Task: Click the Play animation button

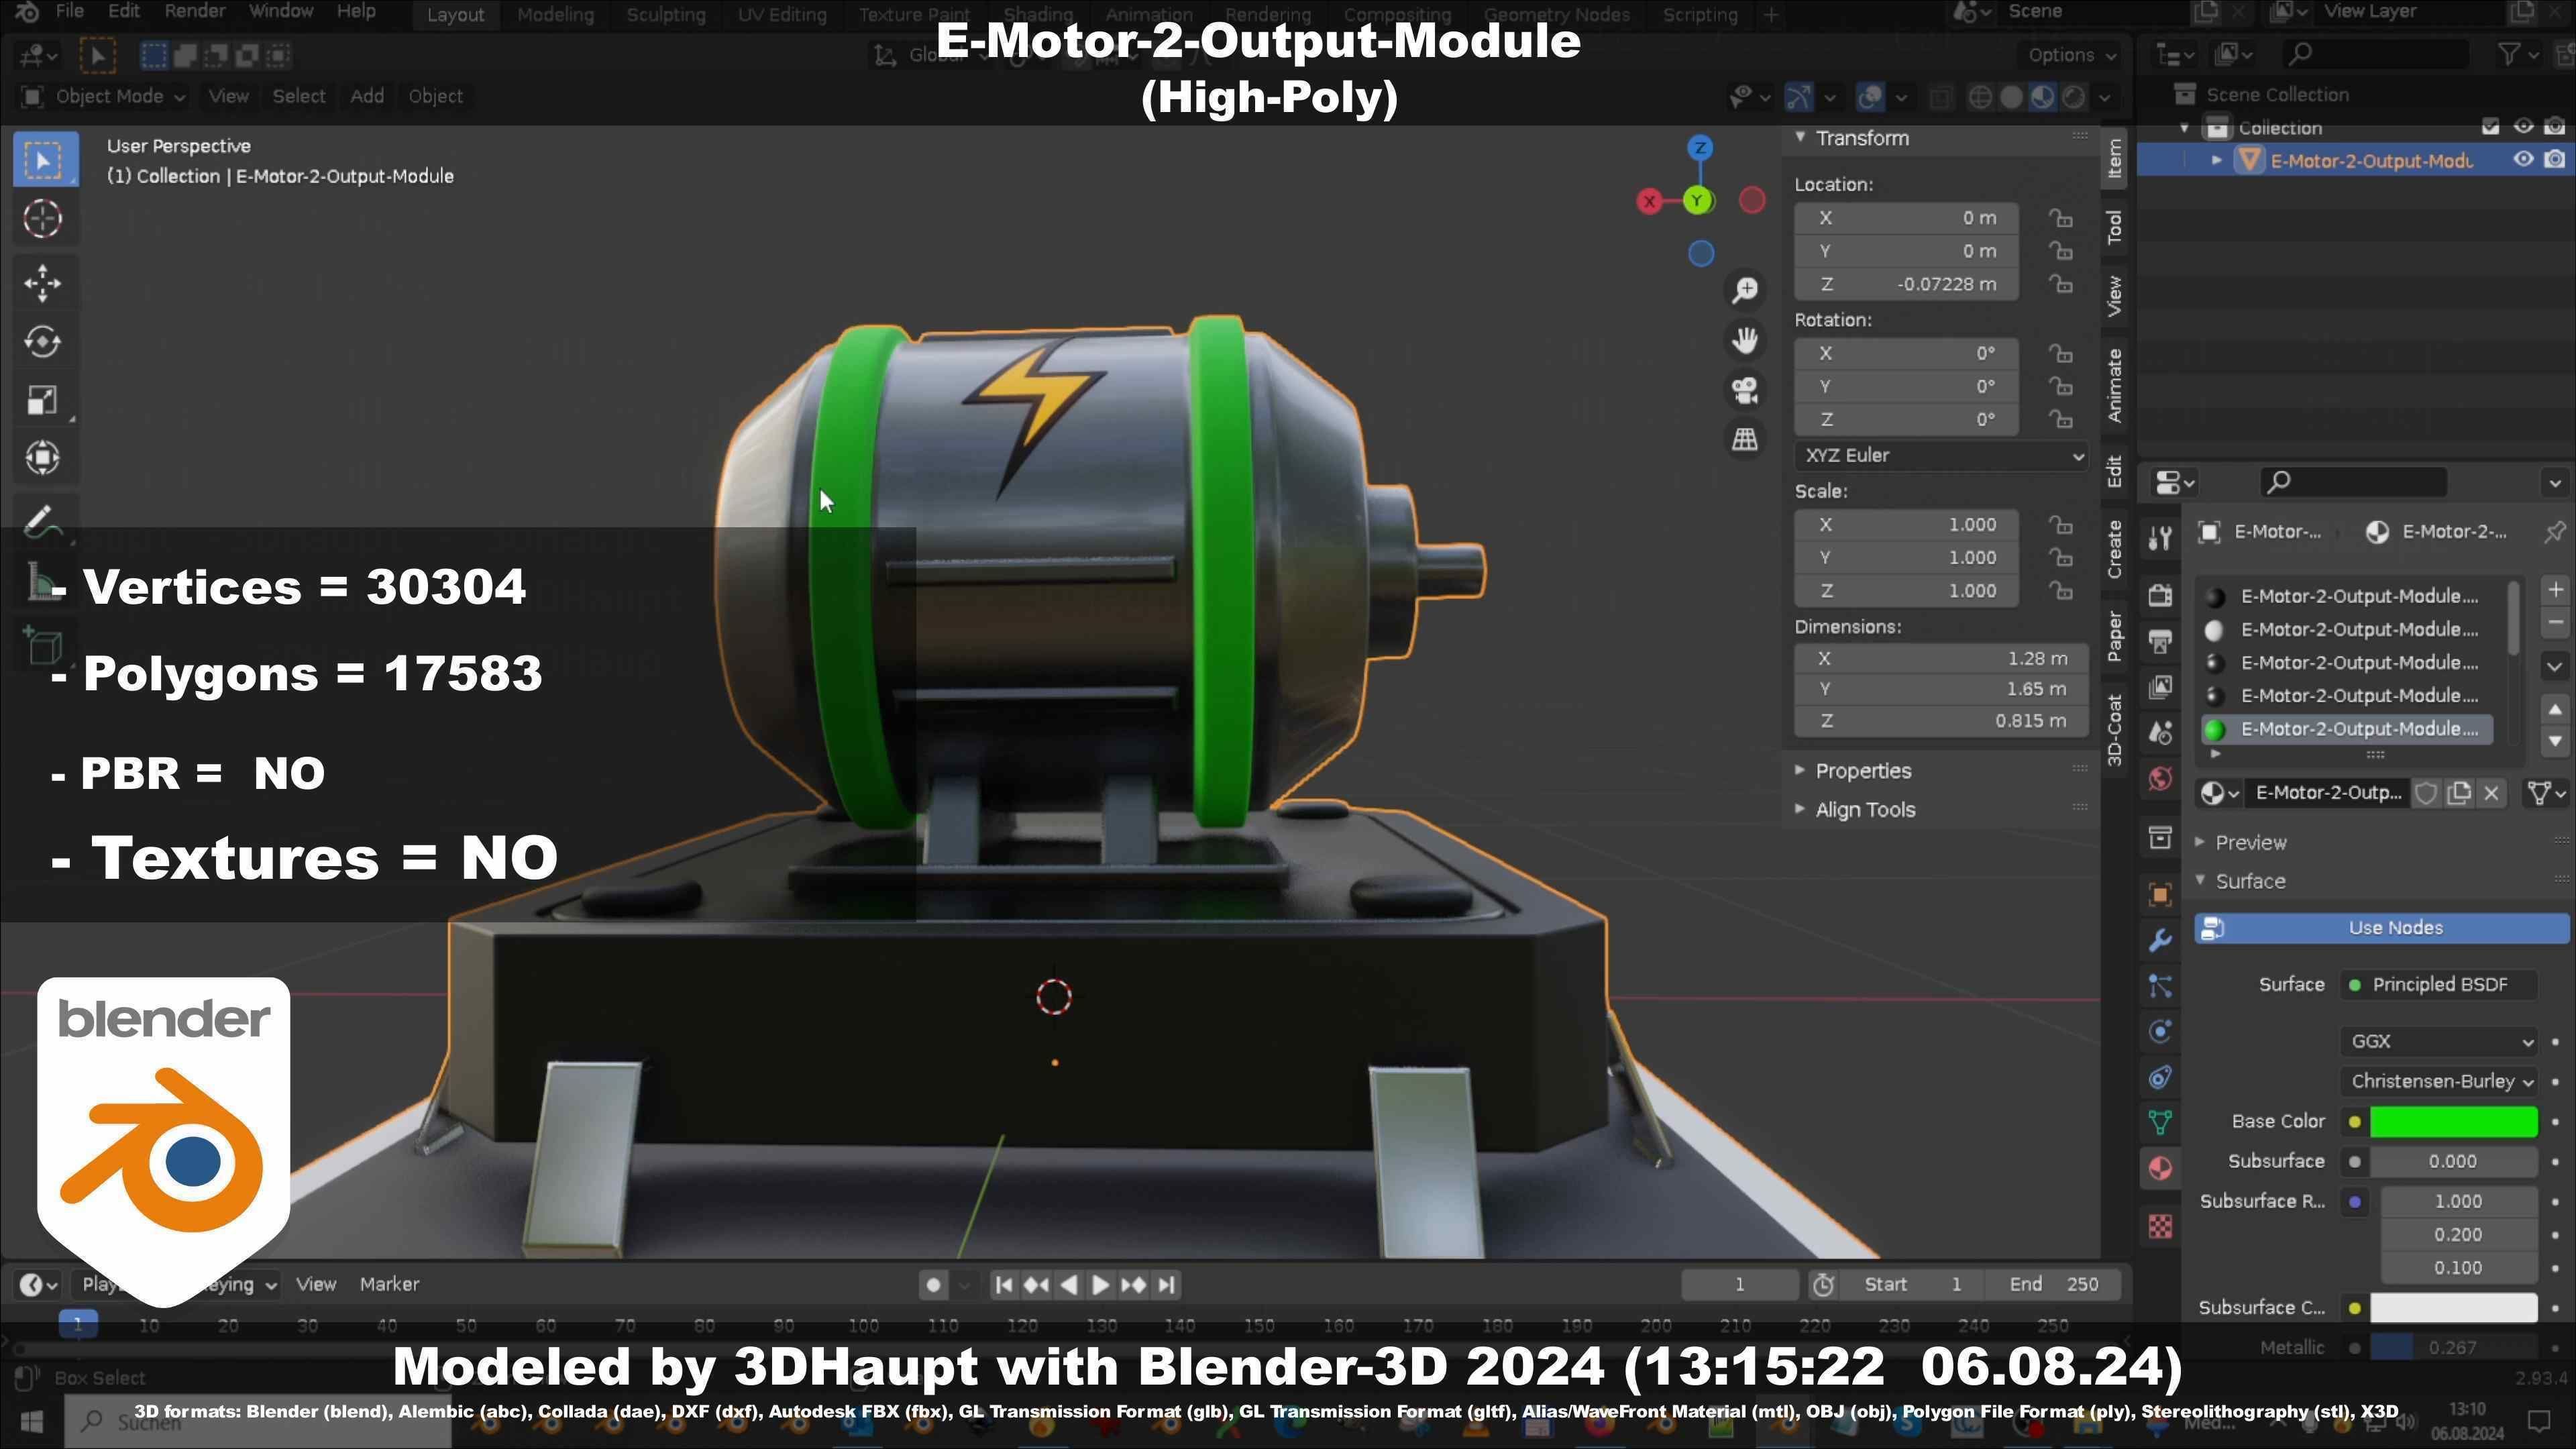Action: 1100,1285
